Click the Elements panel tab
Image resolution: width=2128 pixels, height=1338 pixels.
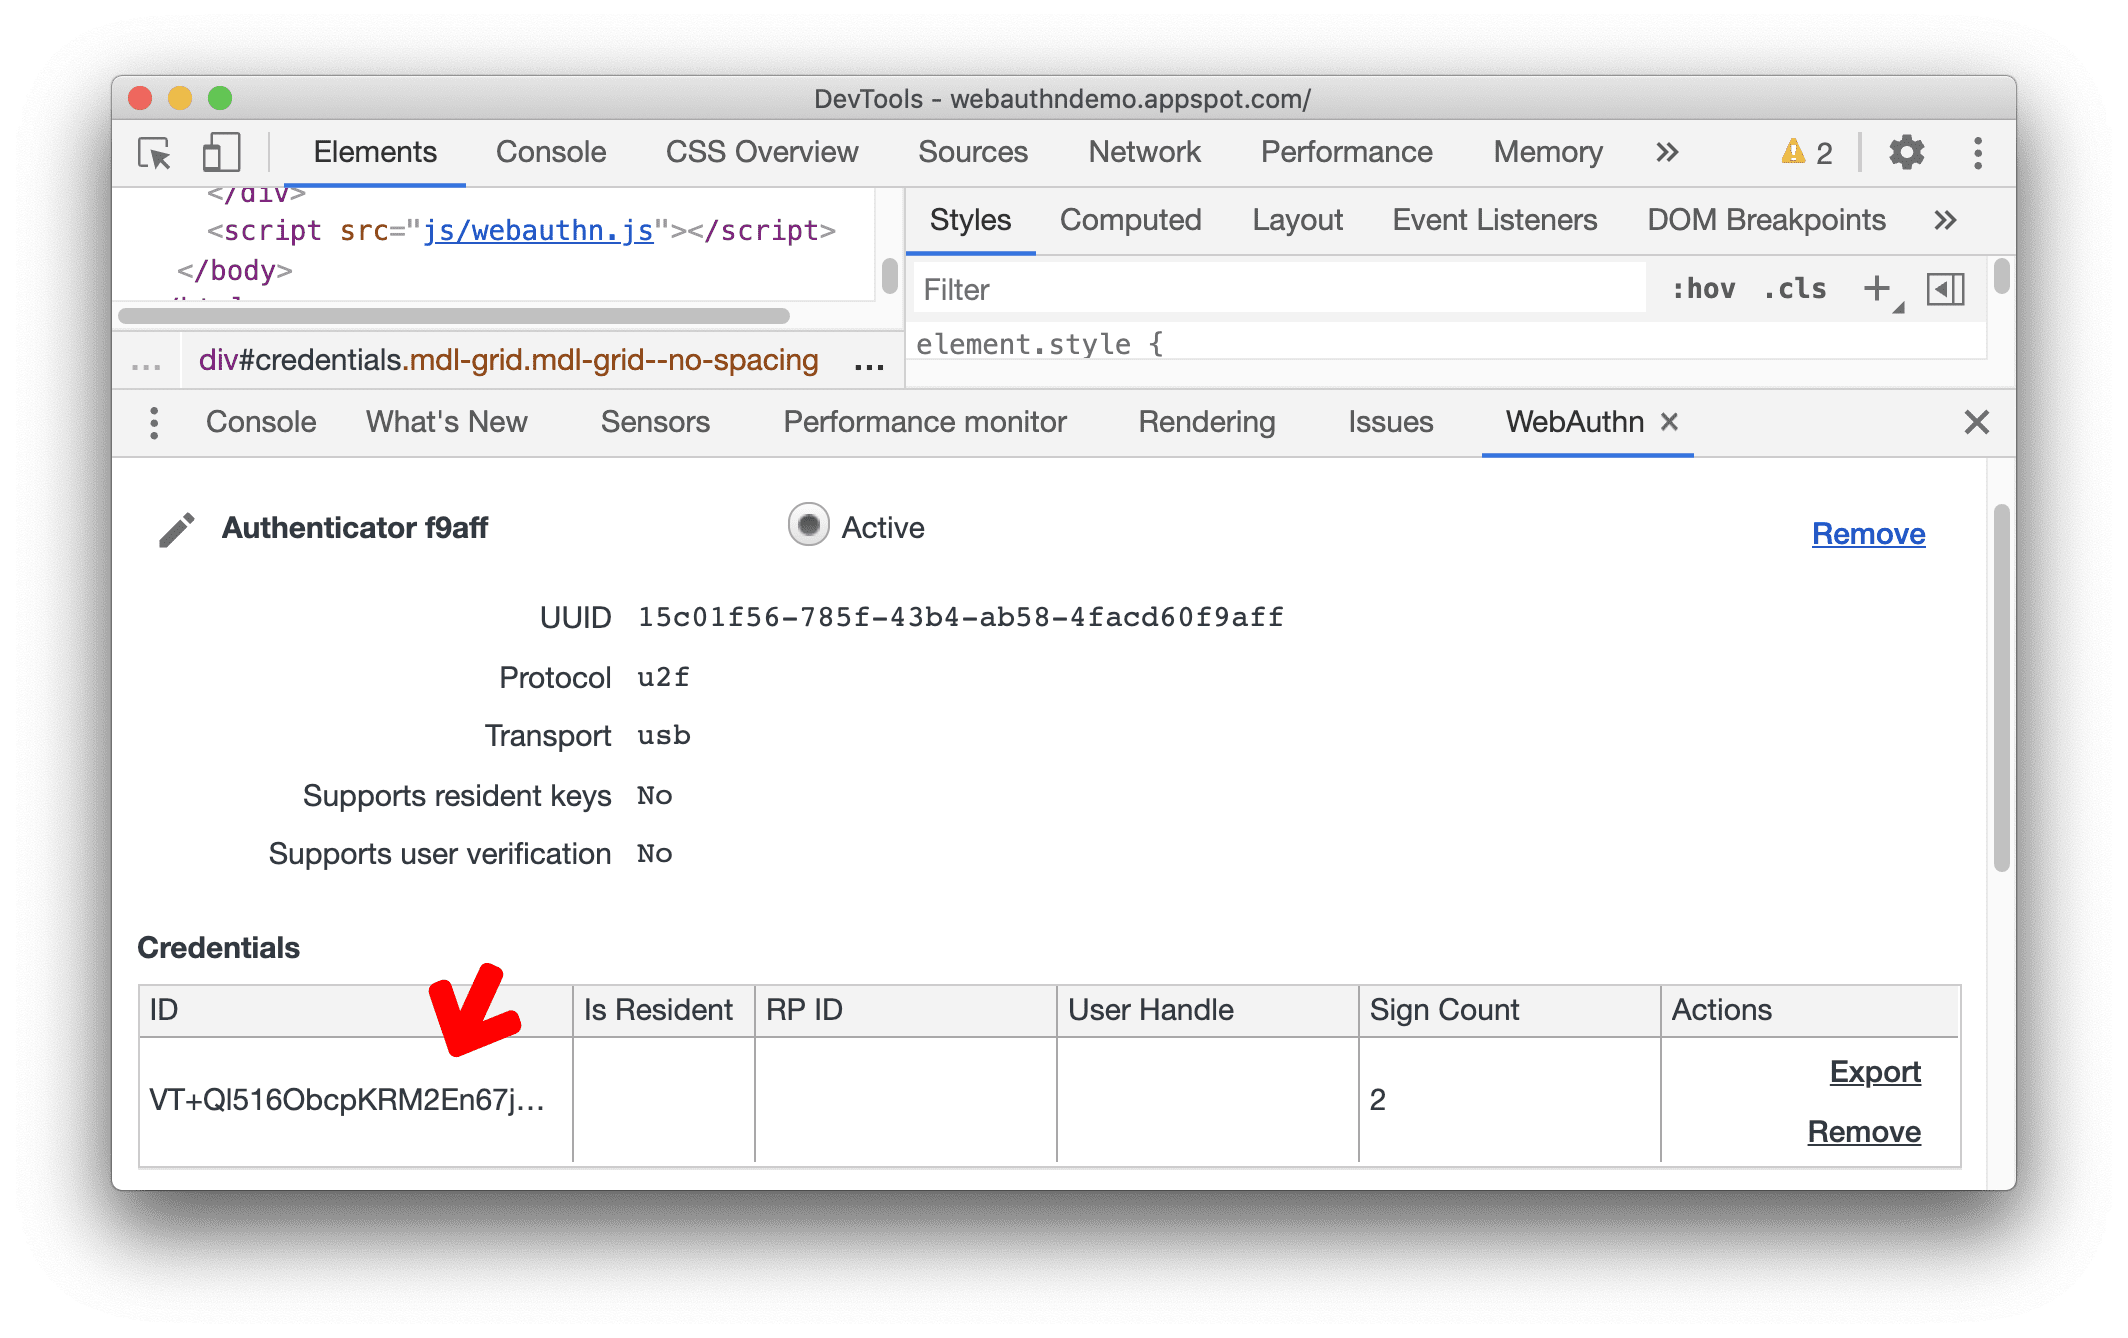coord(373,153)
